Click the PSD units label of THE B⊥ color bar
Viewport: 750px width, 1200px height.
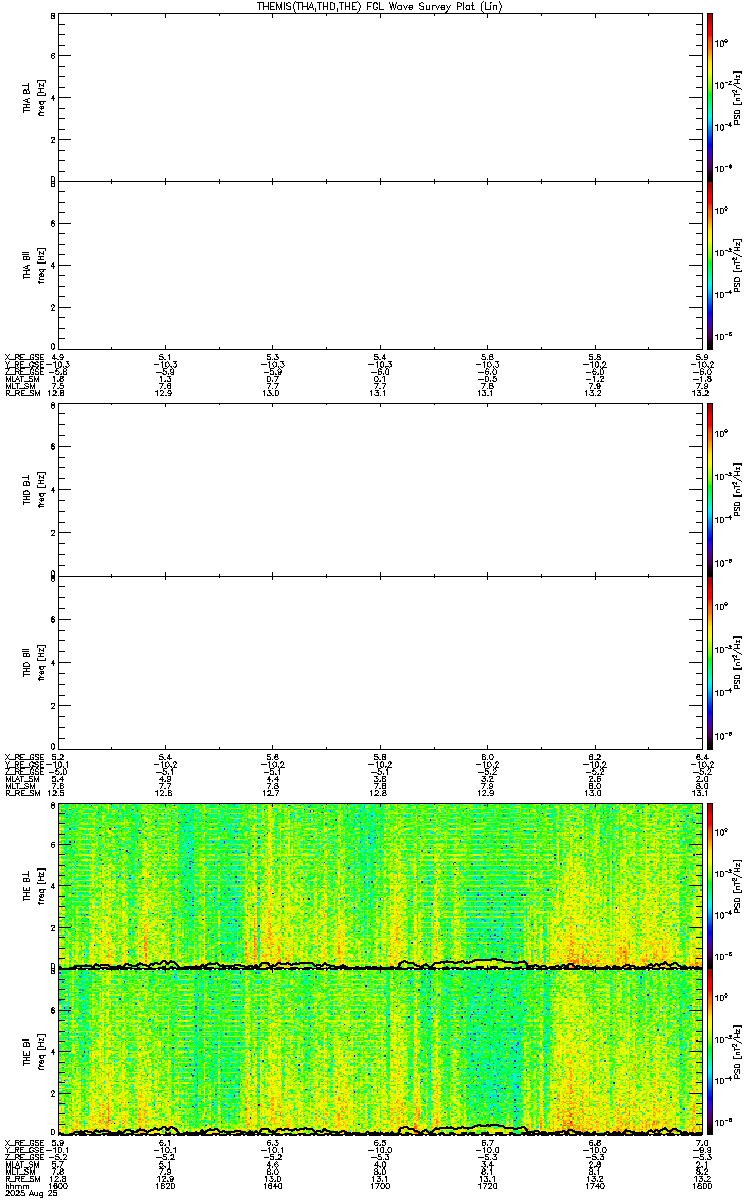point(738,884)
